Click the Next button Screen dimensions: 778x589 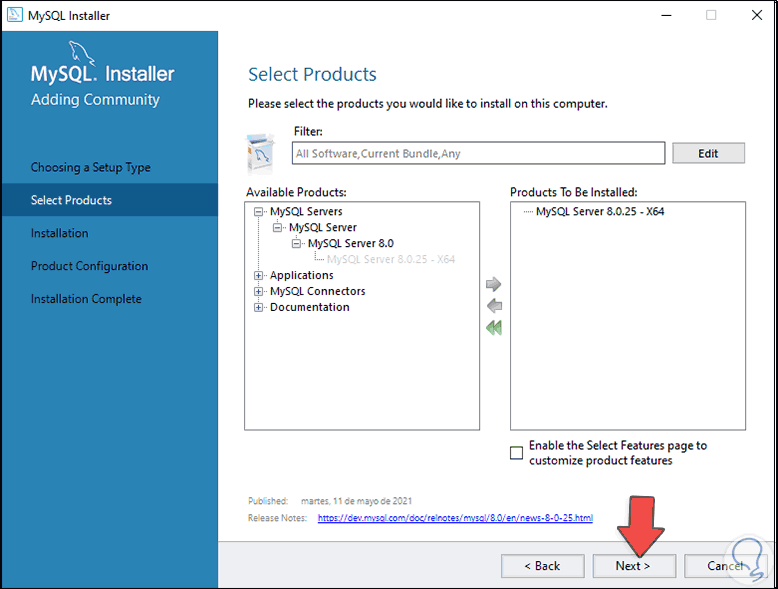634,566
